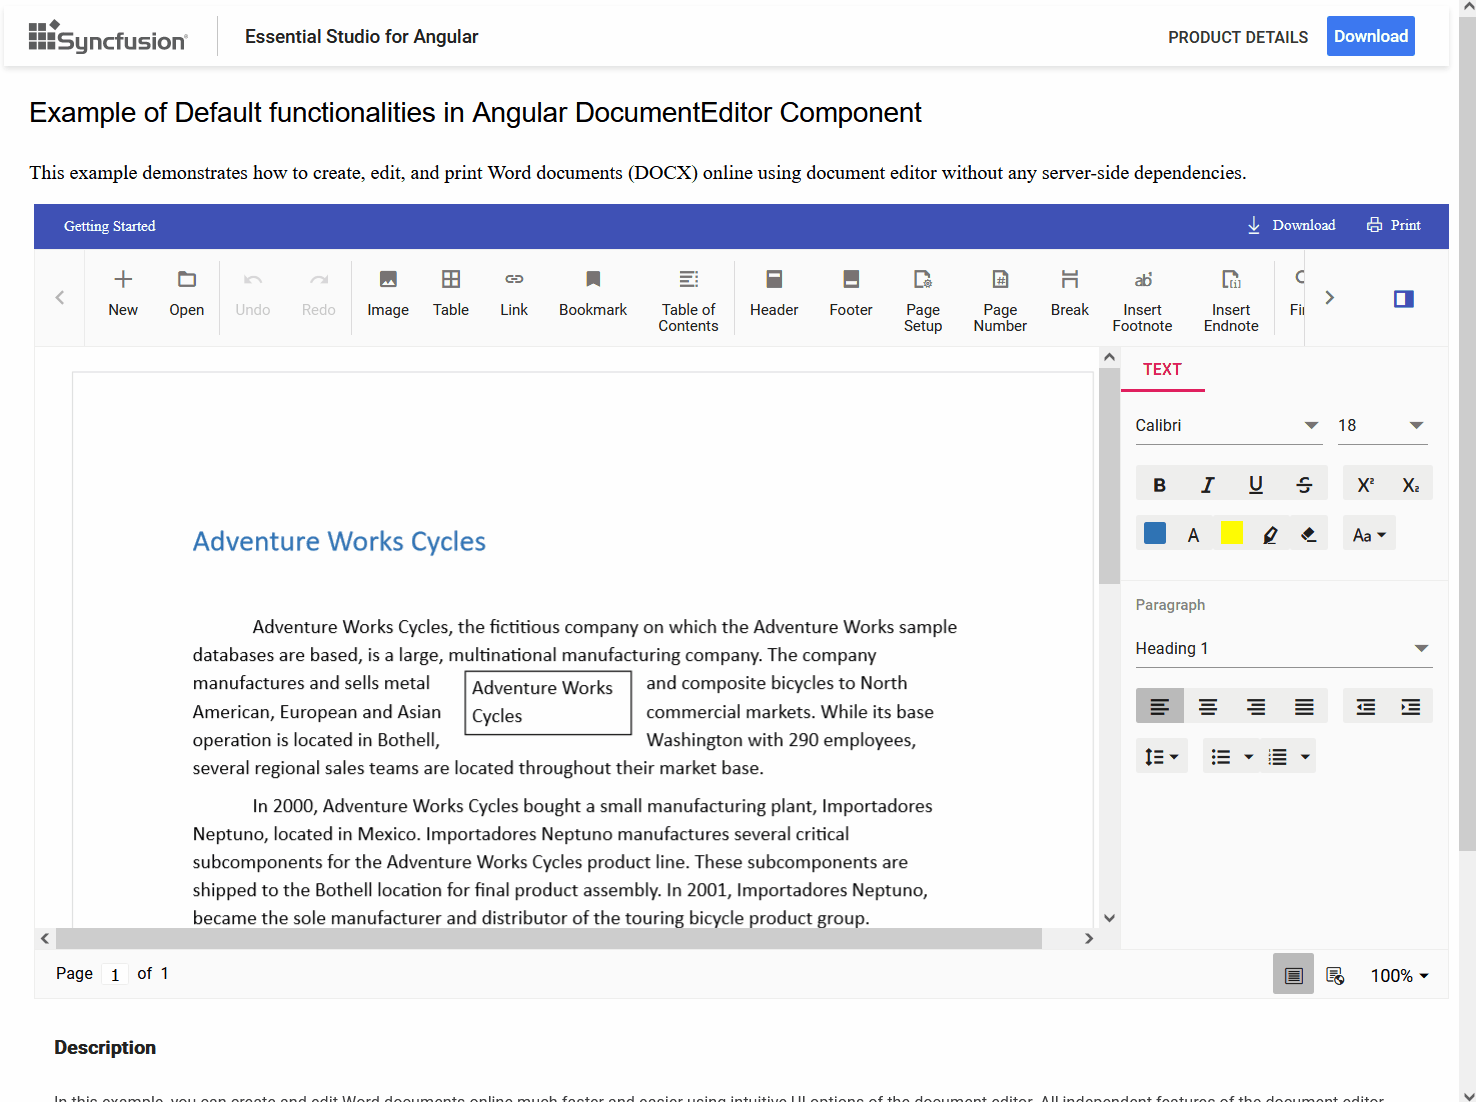Toggle italic text formatting

click(1207, 485)
